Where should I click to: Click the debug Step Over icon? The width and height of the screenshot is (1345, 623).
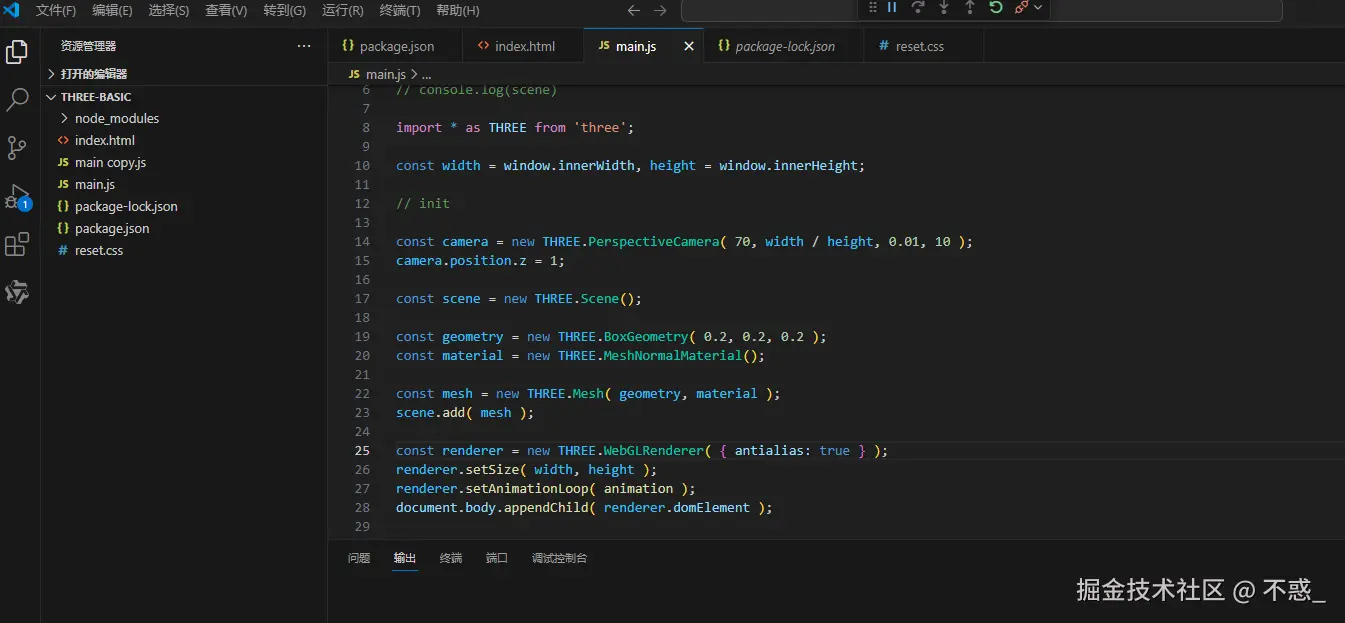[918, 8]
